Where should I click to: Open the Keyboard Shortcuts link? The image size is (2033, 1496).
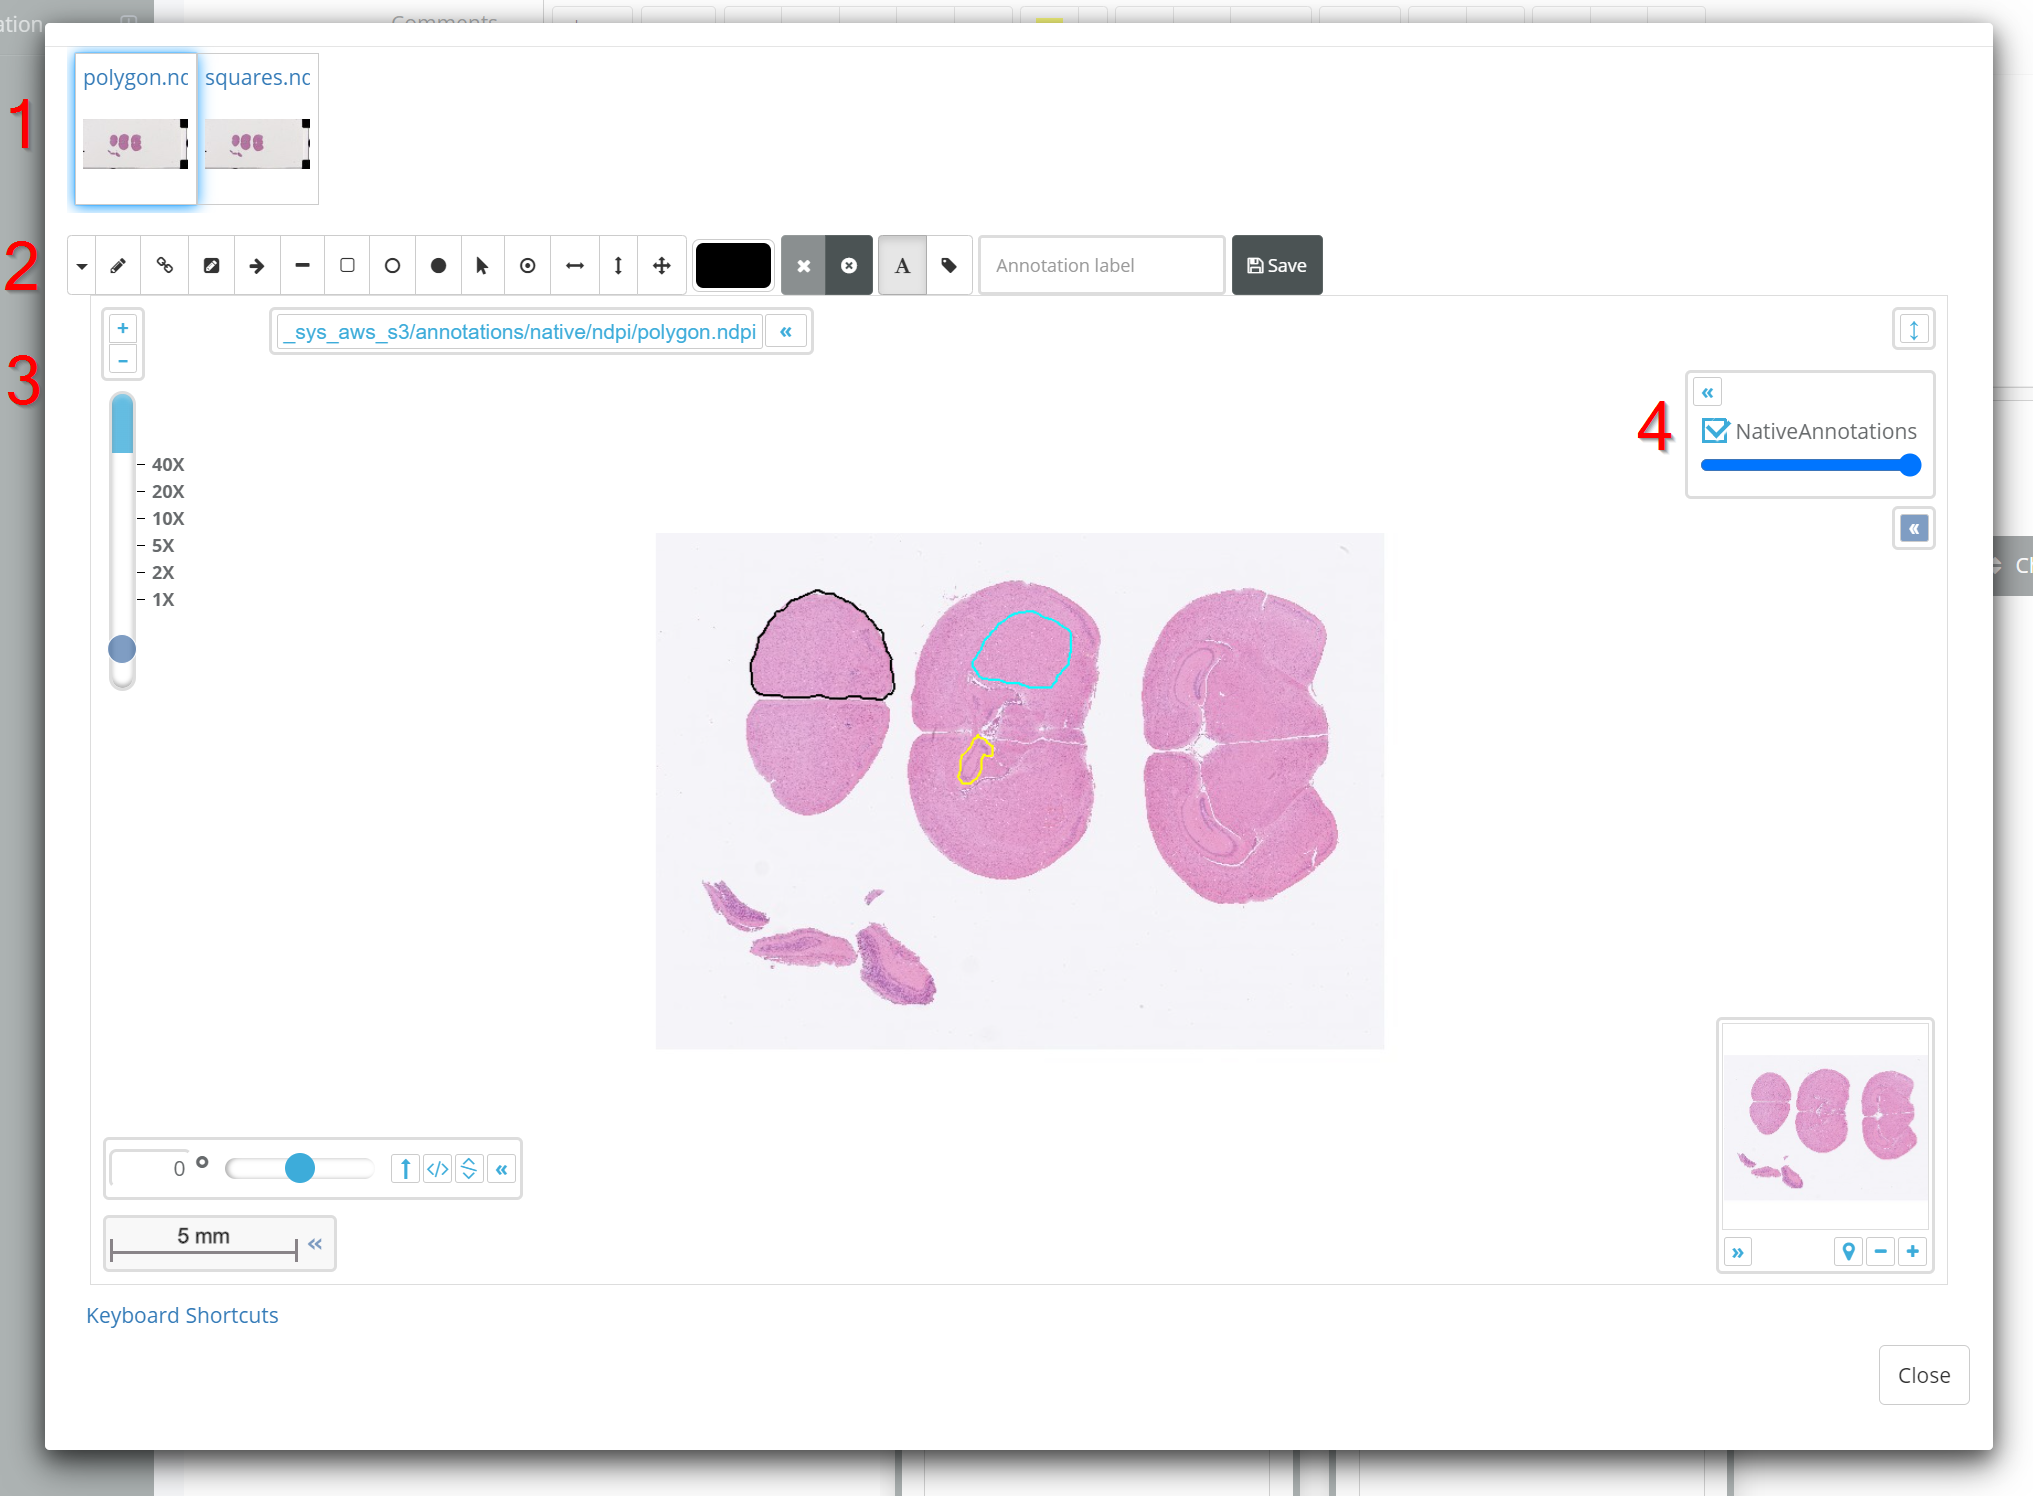coord(182,1315)
